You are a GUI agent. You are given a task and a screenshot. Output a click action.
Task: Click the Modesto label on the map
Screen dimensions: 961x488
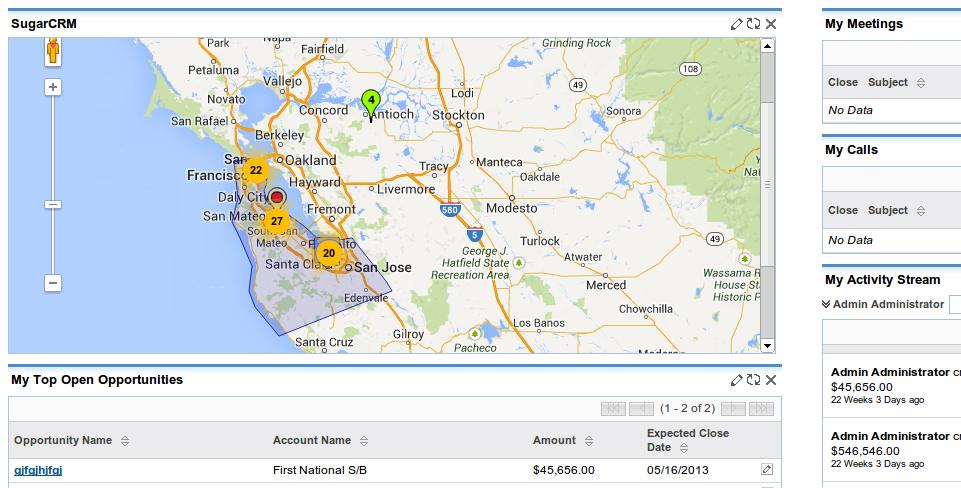(511, 208)
